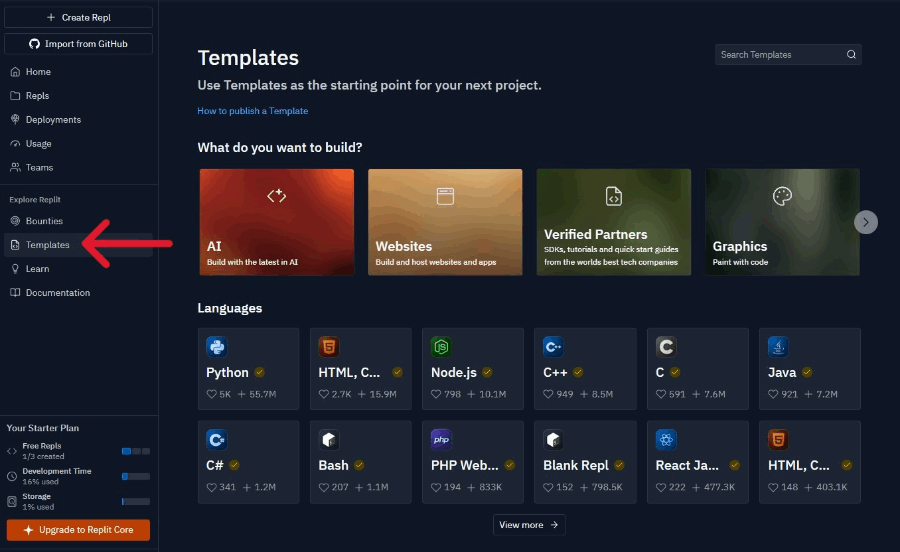Click the Development Time usage bar
Screen dimensions: 900x552
click(x=135, y=476)
